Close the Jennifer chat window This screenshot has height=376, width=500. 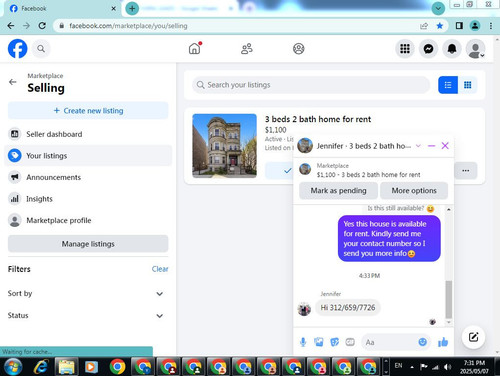(445, 146)
